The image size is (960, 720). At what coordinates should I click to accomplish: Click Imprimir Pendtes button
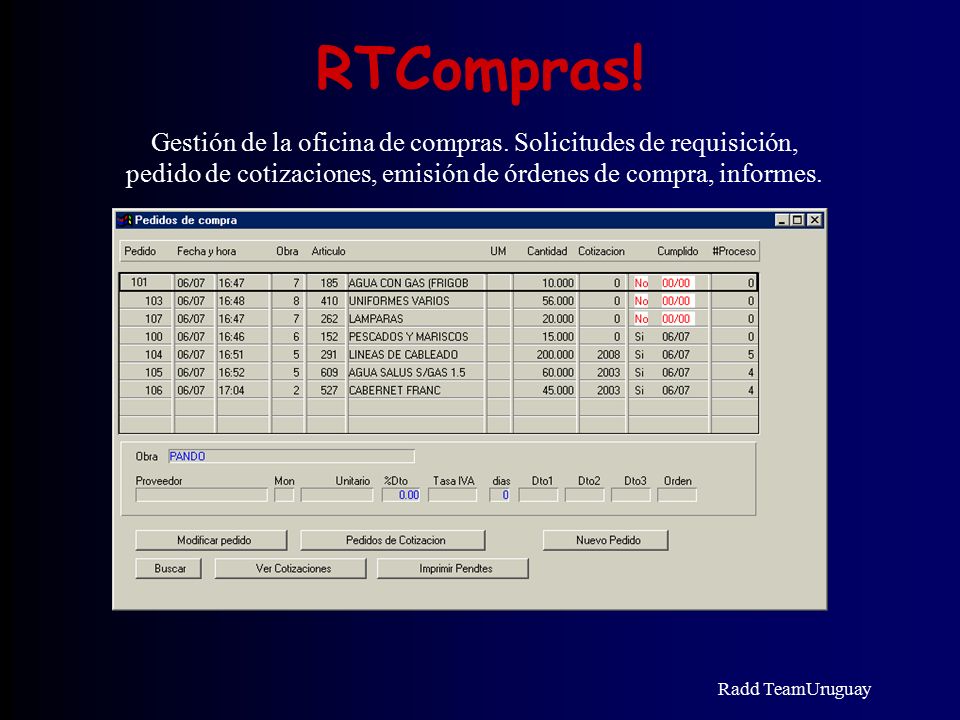click(x=453, y=568)
